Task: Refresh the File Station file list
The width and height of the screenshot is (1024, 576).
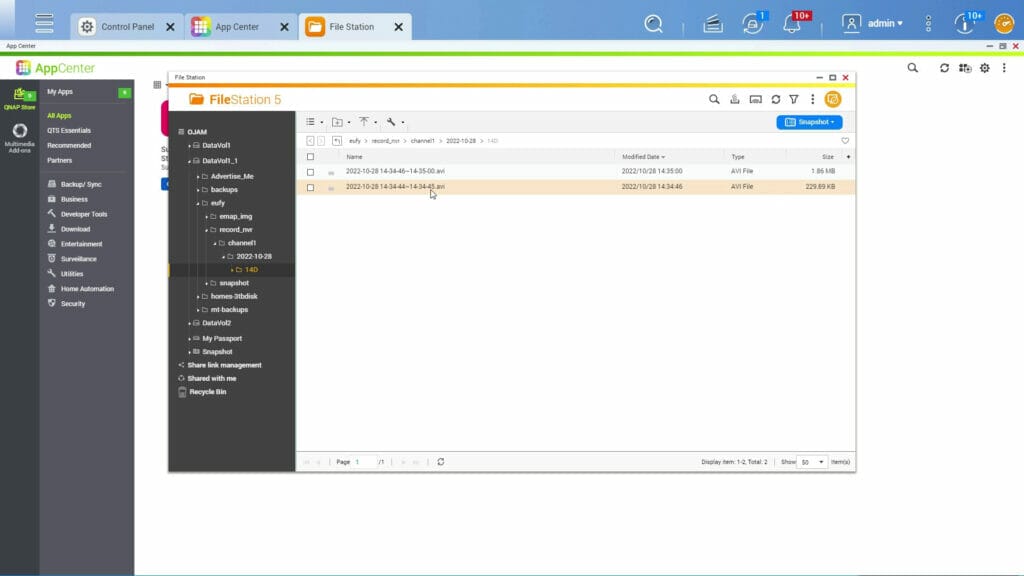Action: [x=776, y=100]
